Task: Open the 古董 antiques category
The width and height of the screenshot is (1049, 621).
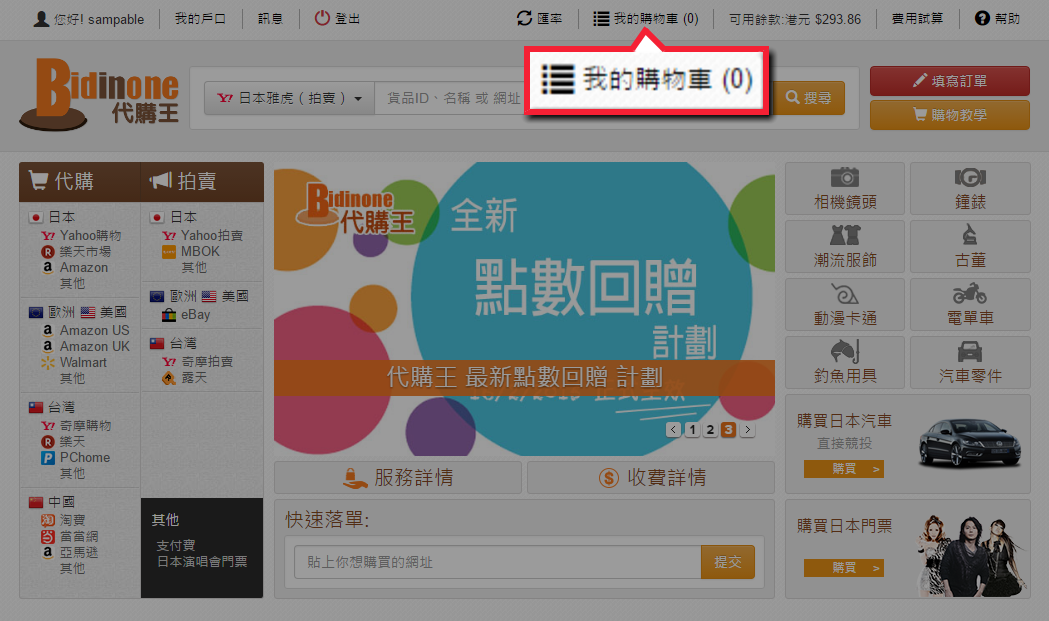Action: click(x=970, y=247)
